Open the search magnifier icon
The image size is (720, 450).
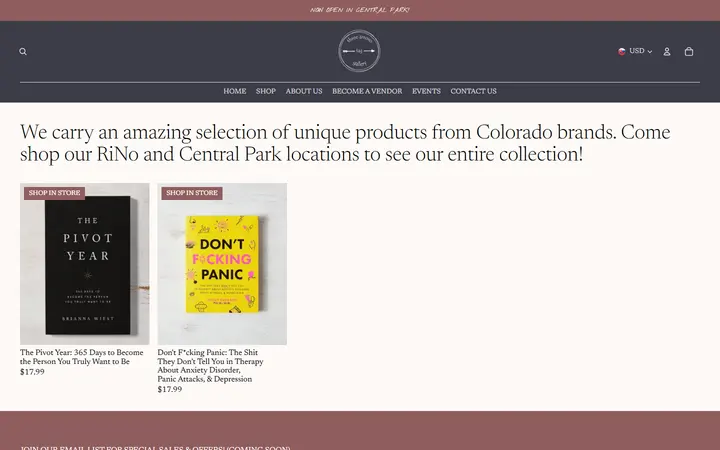coord(23,51)
